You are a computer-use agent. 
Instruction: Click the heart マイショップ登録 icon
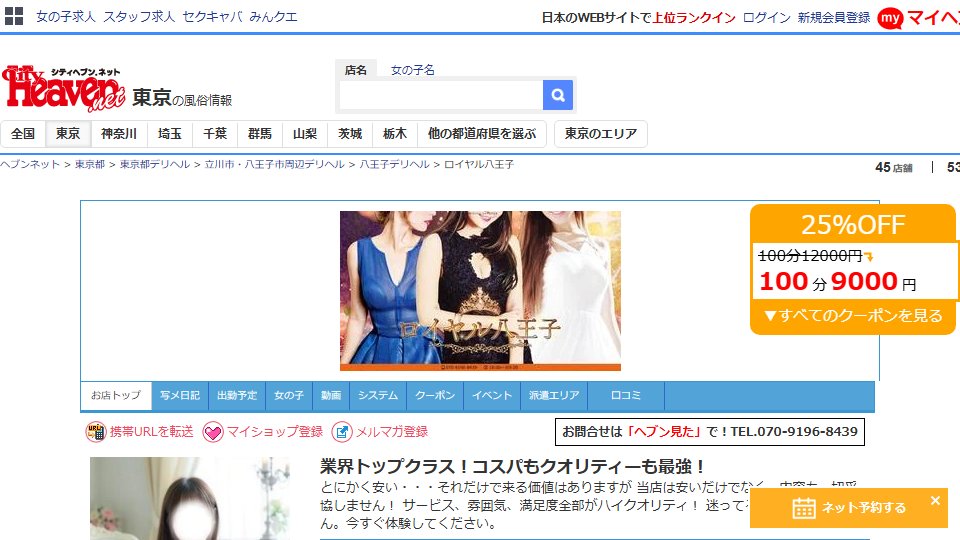[212, 432]
